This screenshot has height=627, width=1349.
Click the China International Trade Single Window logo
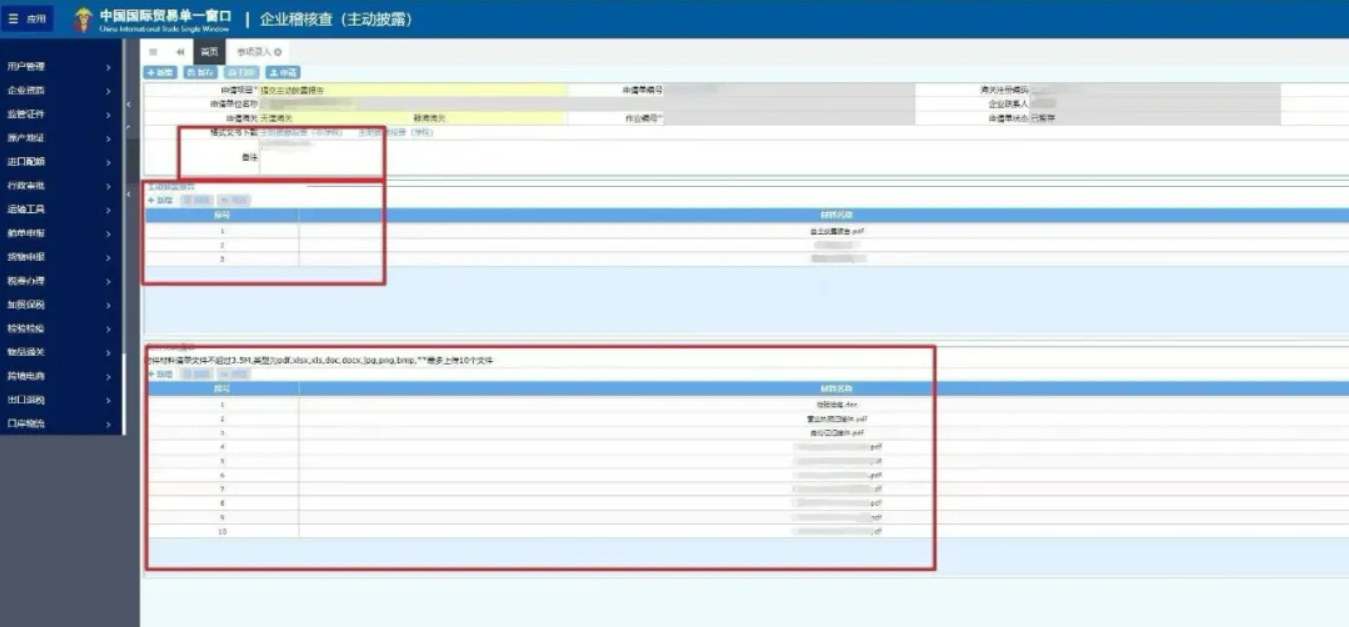click(x=157, y=20)
